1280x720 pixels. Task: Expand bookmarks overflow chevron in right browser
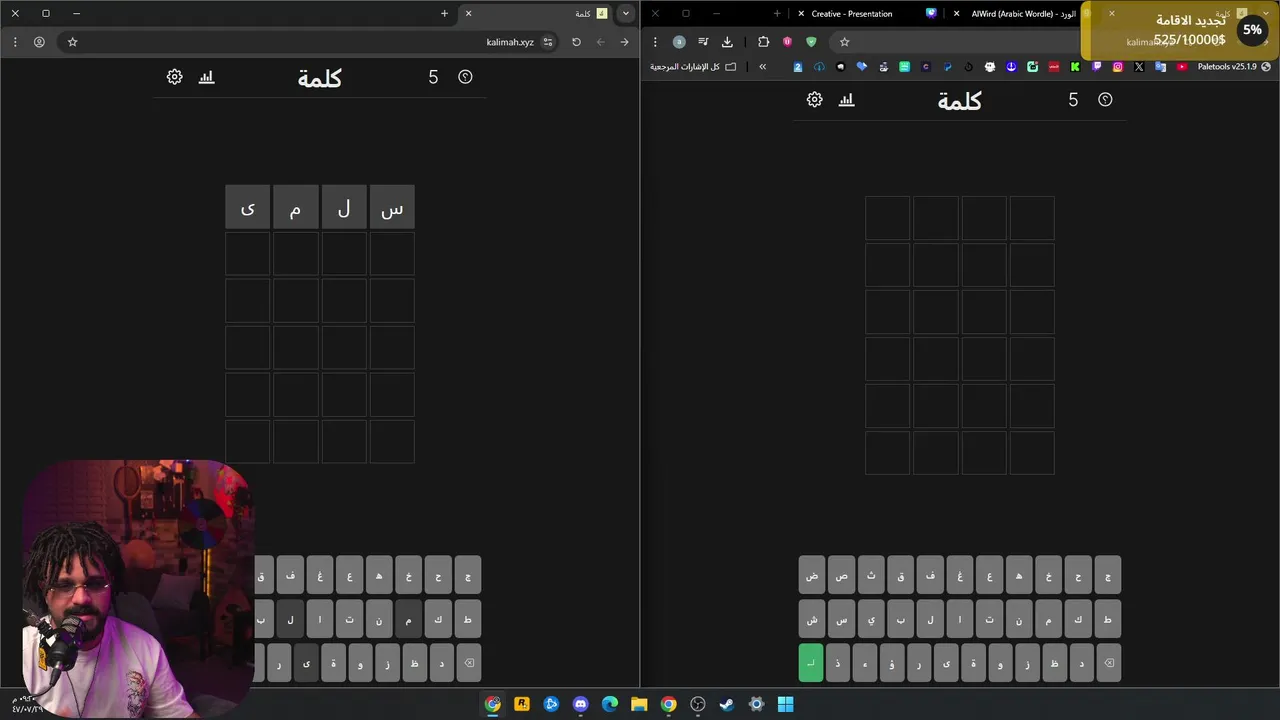tap(762, 67)
